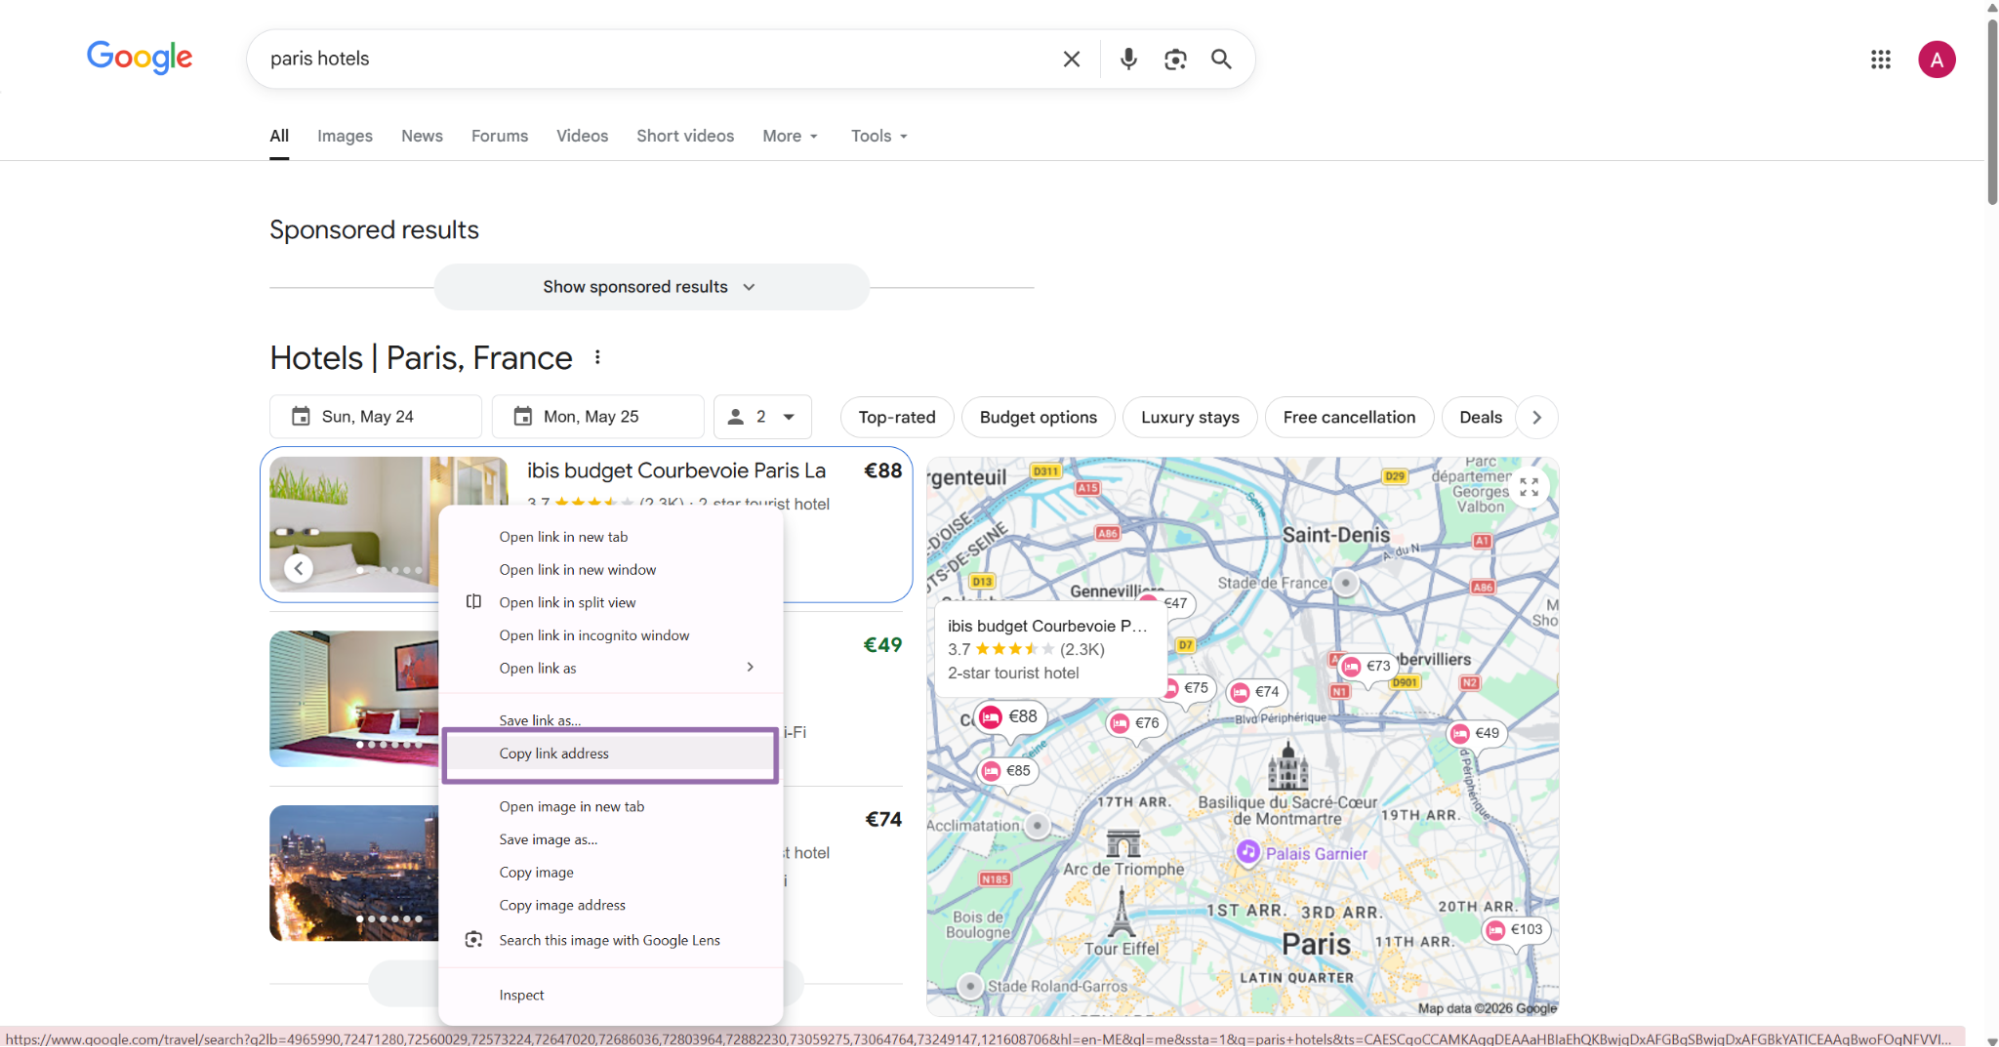Open Google Lens image search icon
1999x1047 pixels.
1175,59
